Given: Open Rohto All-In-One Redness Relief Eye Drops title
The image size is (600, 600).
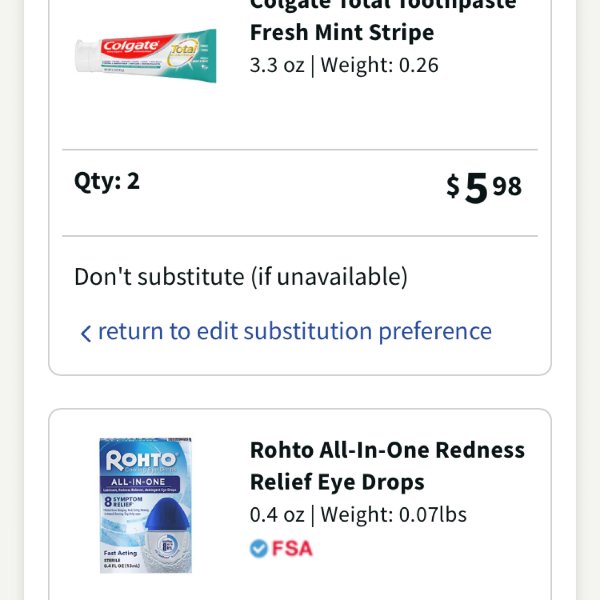Looking at the screenshot, I should pos(387,466).
